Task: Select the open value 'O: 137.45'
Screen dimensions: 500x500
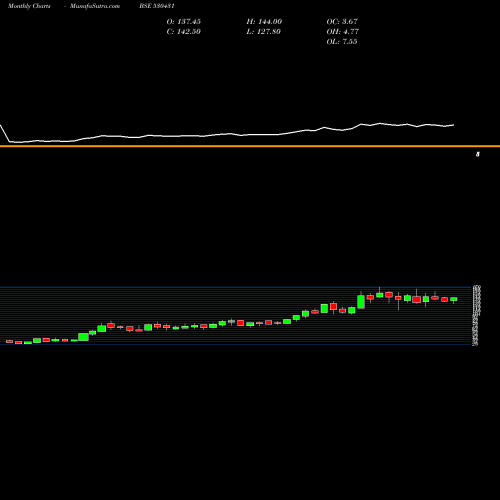Action: pos(184,22)
